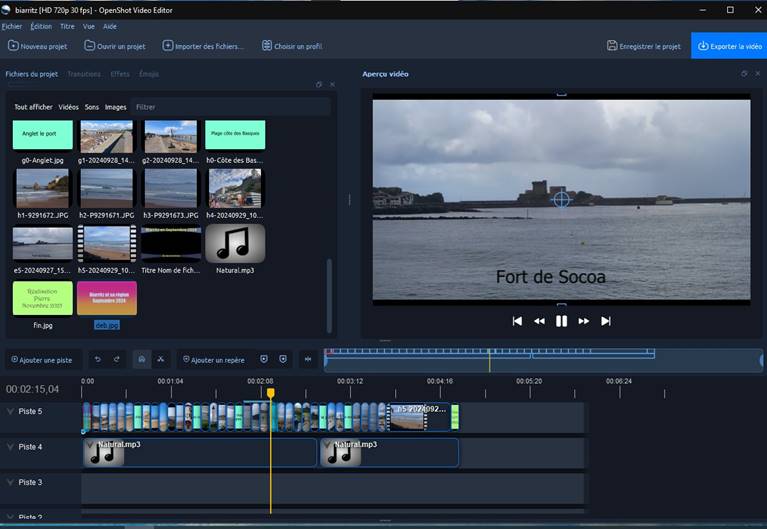Switch to the Transitions tab

[84, 74]
